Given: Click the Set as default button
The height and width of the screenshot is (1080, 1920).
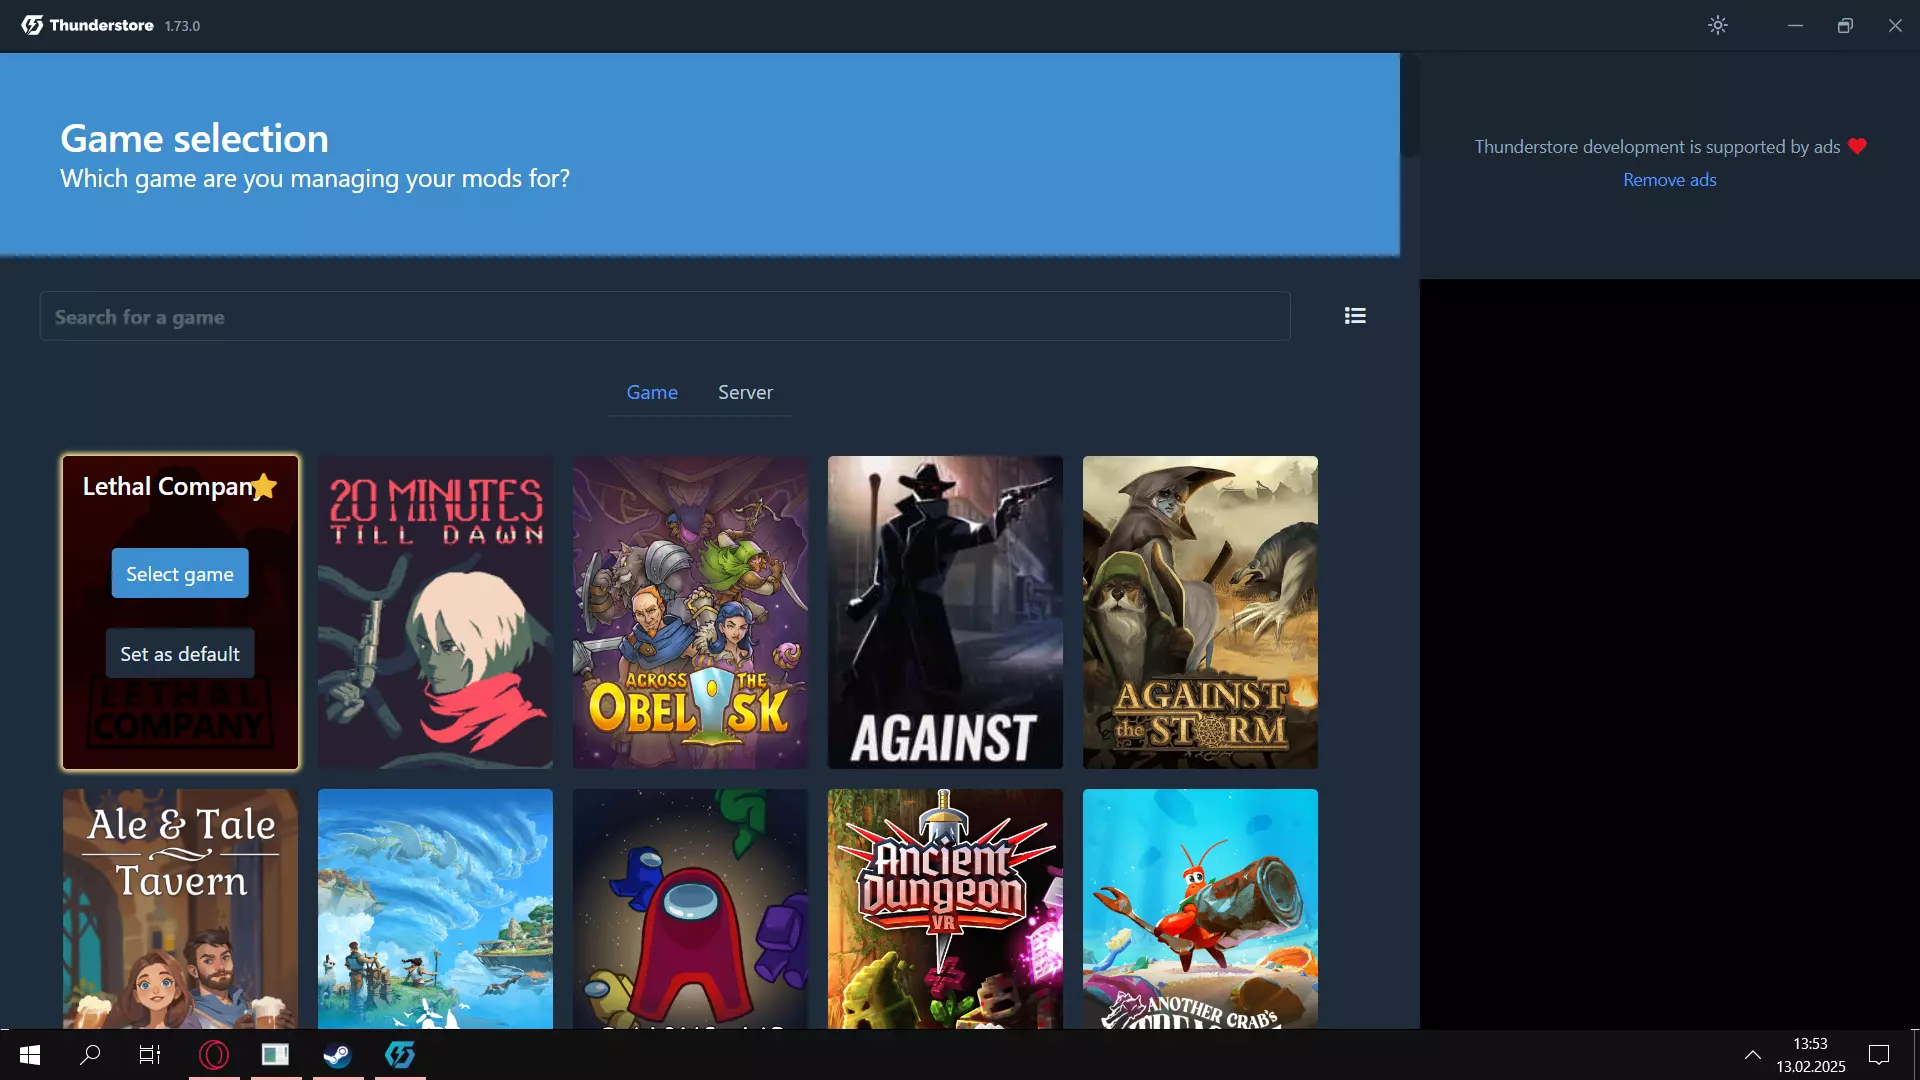Looking at the screenshot, I should click(180, 654).
